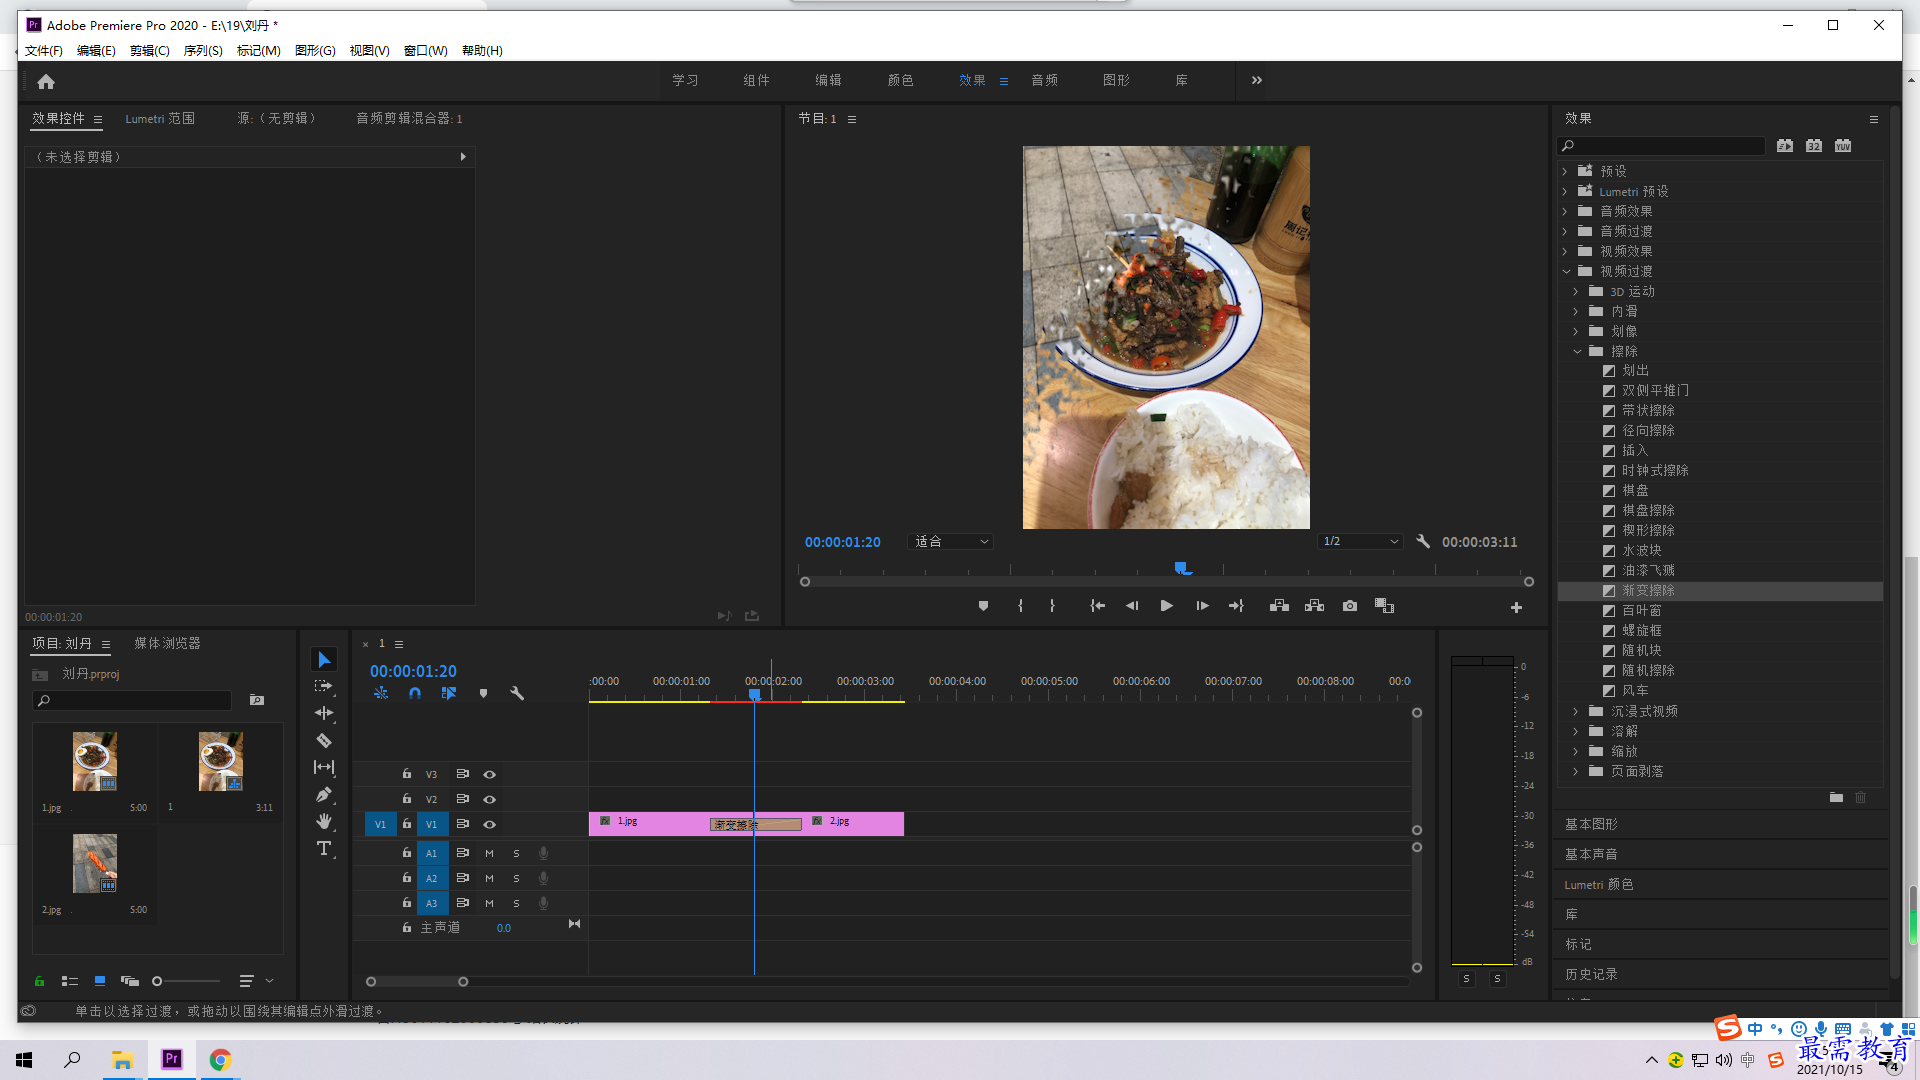Select the Type tool

tap(324, 849)
